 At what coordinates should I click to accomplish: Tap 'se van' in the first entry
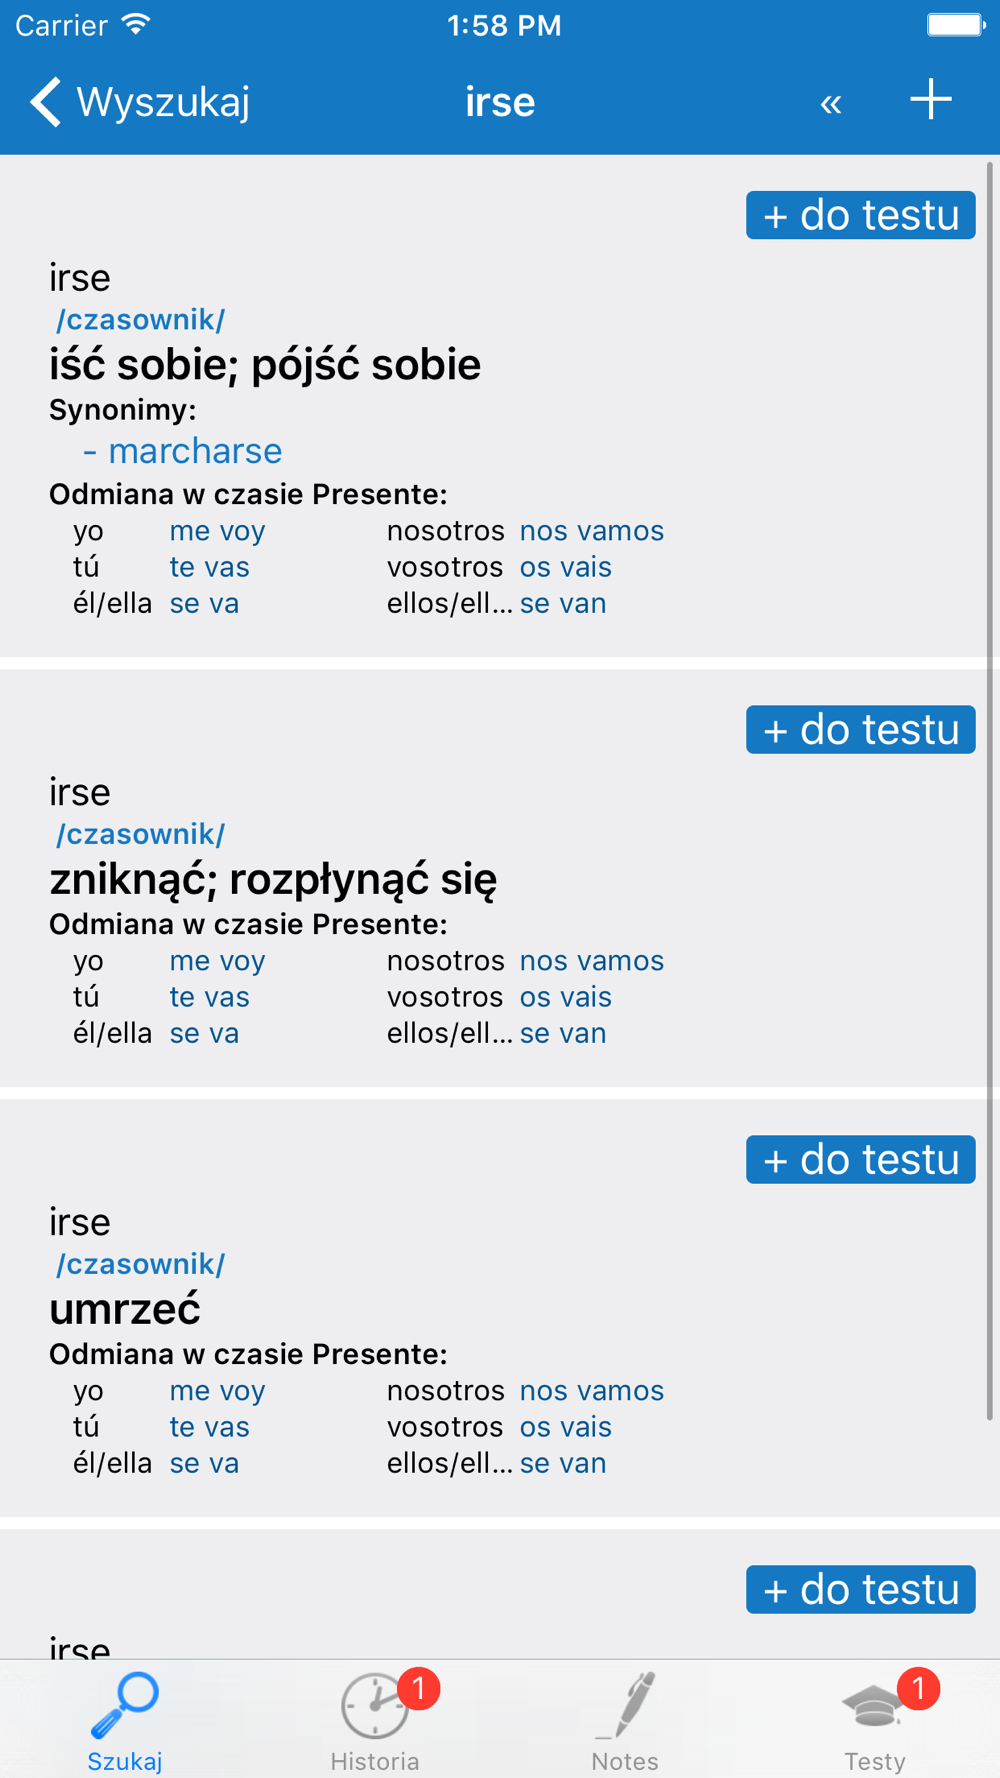click(x=563, y=604)
